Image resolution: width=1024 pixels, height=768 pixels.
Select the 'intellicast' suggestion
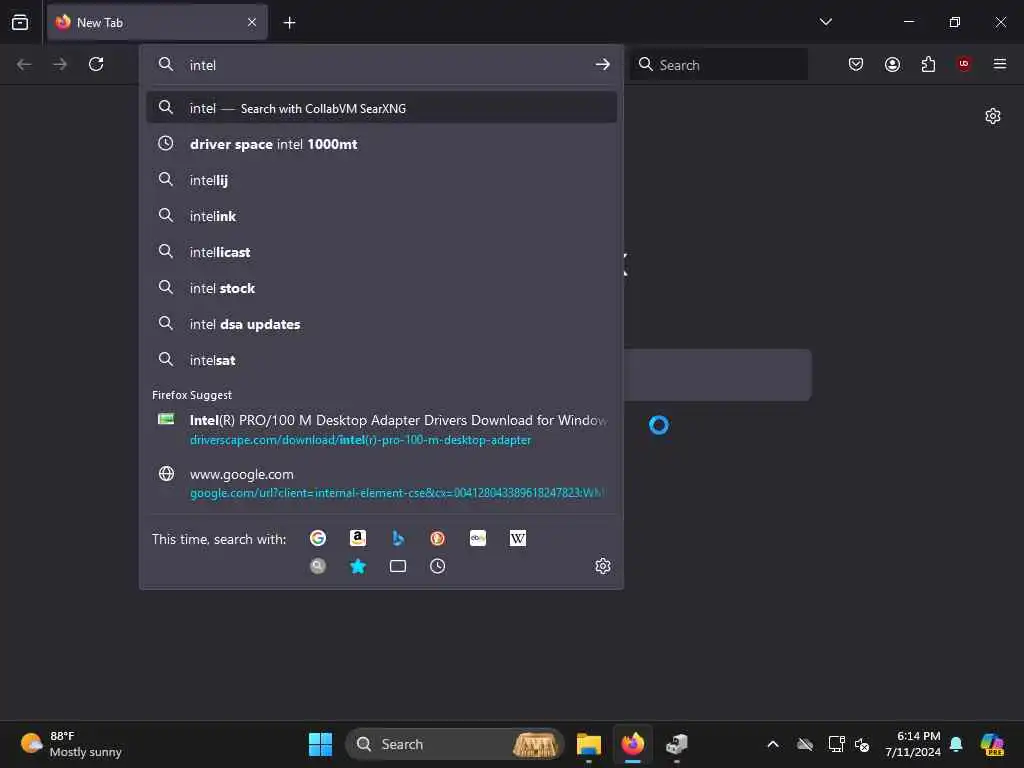point(381,252)
